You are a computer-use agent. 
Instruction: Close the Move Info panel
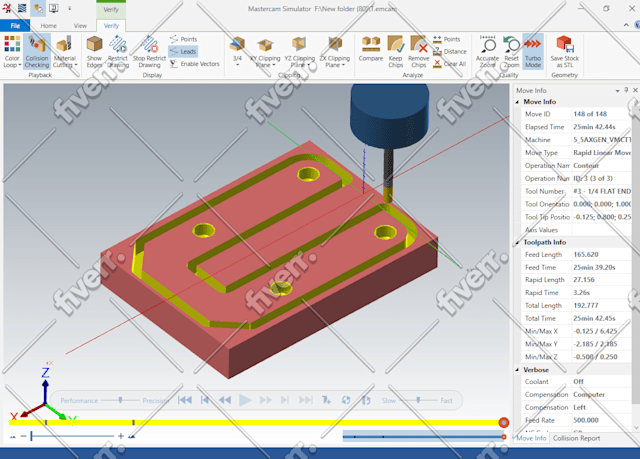pyautogui.click(x=635, y=90)
